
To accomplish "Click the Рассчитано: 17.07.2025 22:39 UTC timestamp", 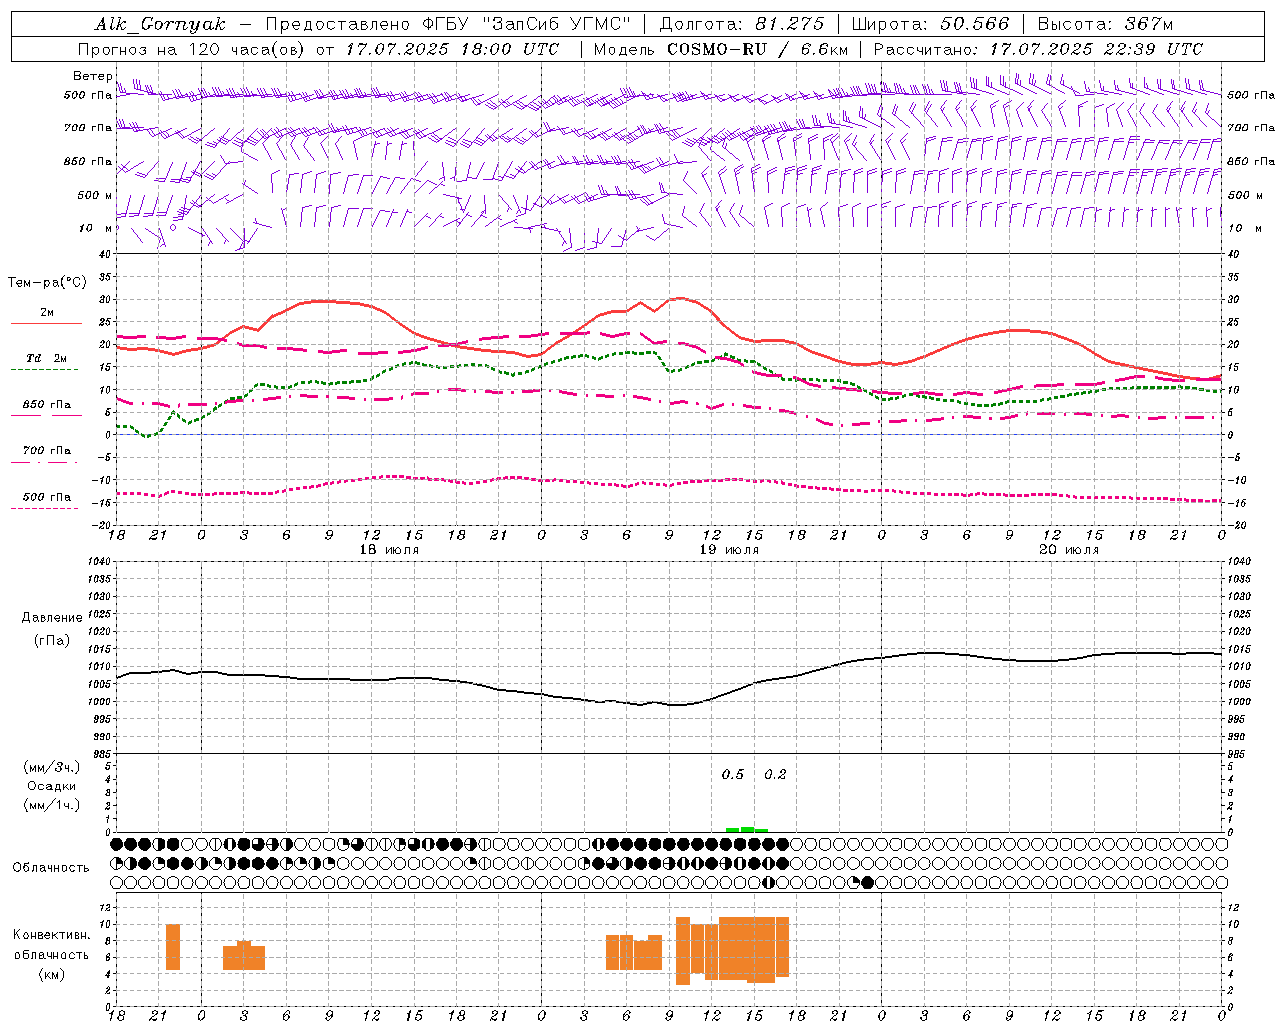I will (1038, 49).
